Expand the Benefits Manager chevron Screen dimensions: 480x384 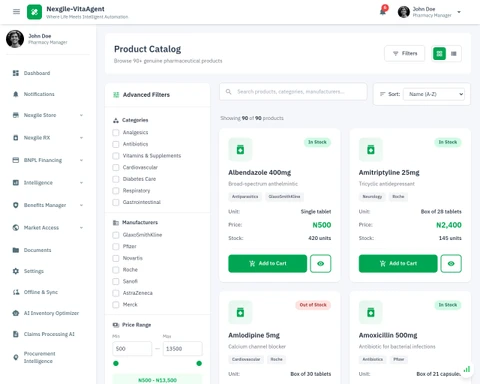coord(81,205)
